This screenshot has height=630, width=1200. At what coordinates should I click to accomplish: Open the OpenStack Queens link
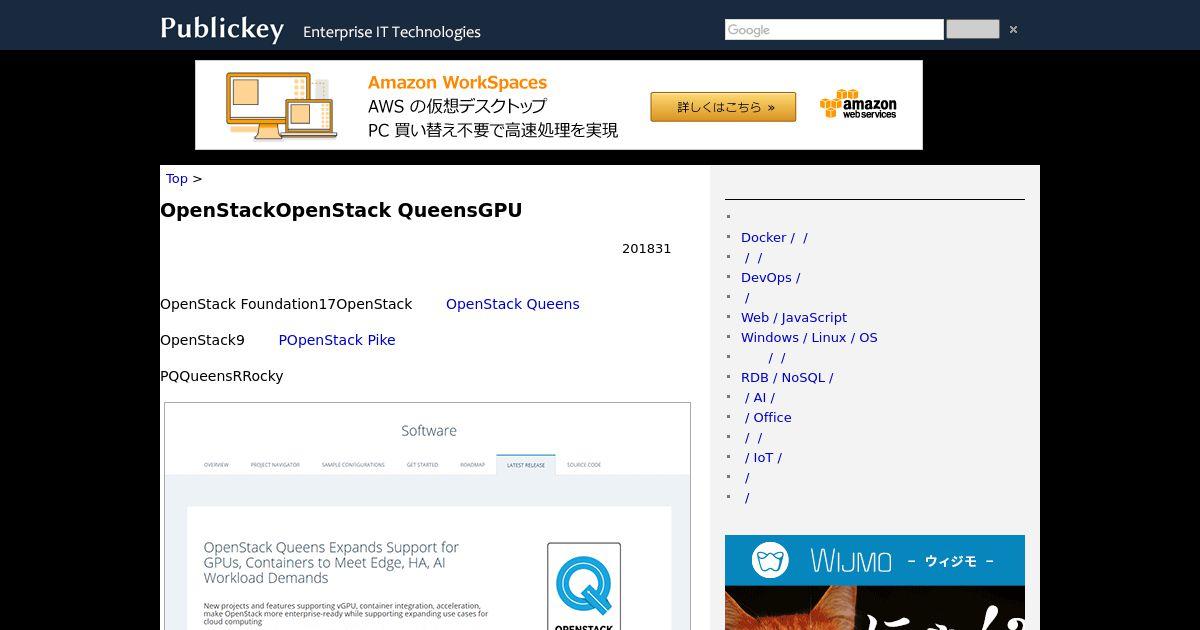(513, 304)
